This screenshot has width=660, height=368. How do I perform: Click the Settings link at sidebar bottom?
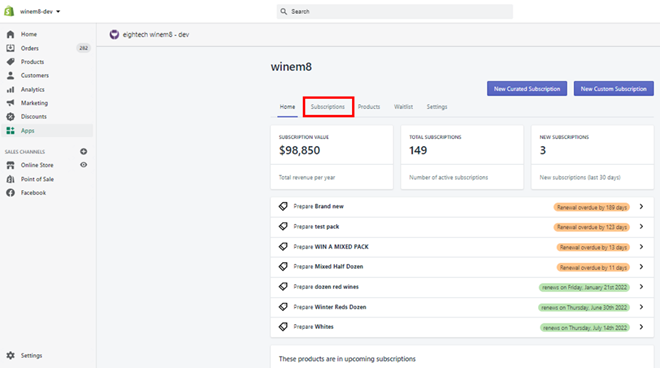tap(31, 355)
